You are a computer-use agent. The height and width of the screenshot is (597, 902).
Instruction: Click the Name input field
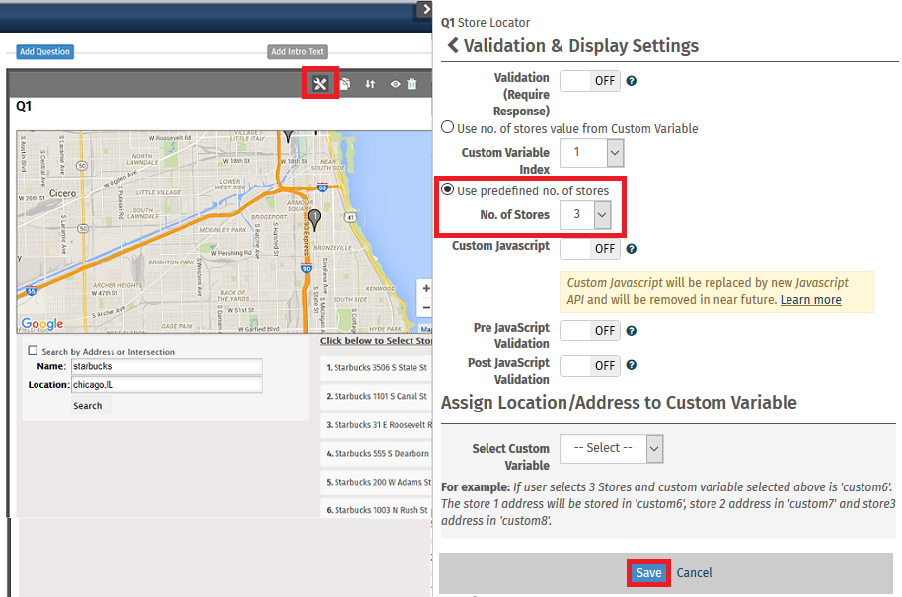pos(167,366)
